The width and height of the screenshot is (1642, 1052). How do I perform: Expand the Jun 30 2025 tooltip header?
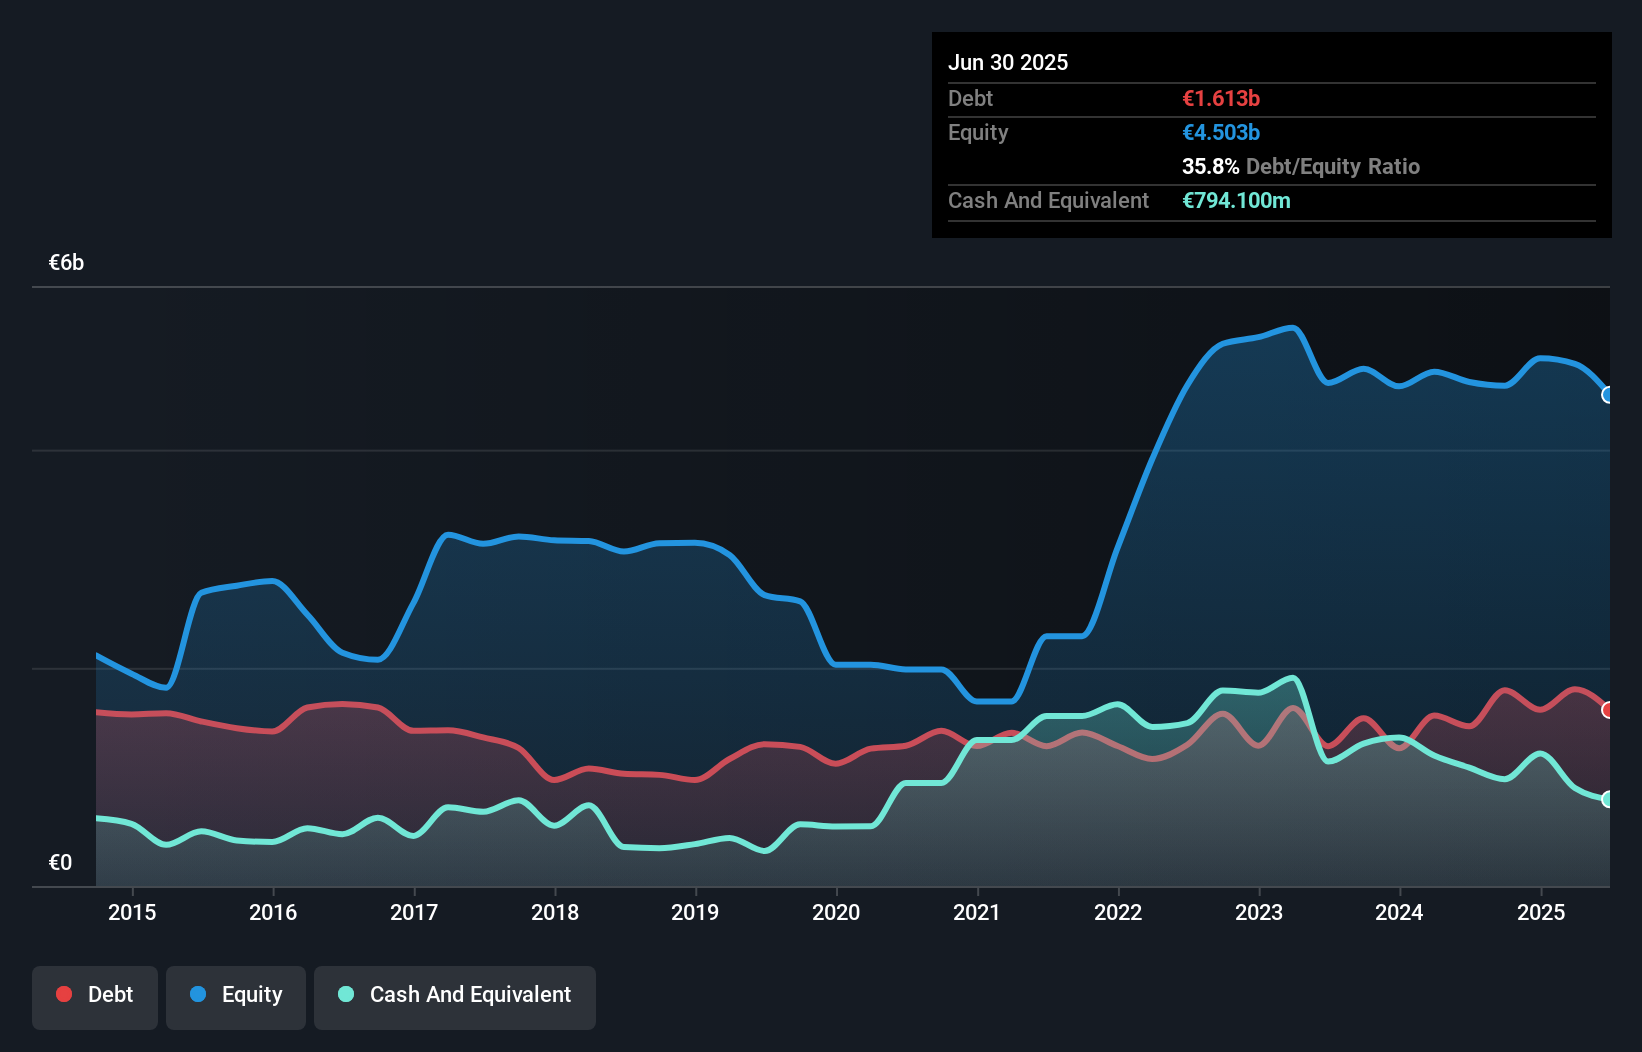pos(1008,62)
